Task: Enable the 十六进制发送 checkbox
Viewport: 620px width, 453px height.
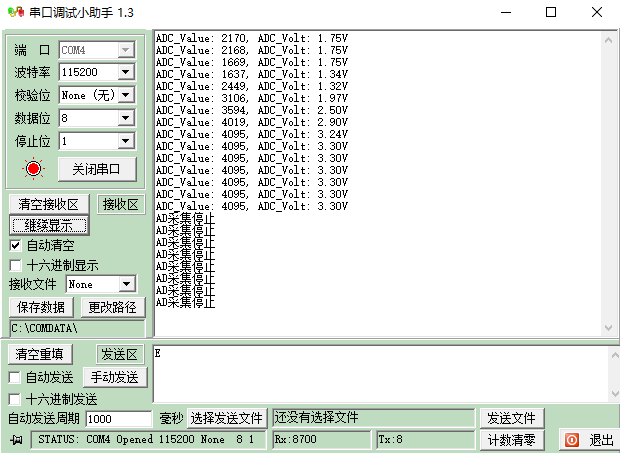Action: tap(14, 399)
